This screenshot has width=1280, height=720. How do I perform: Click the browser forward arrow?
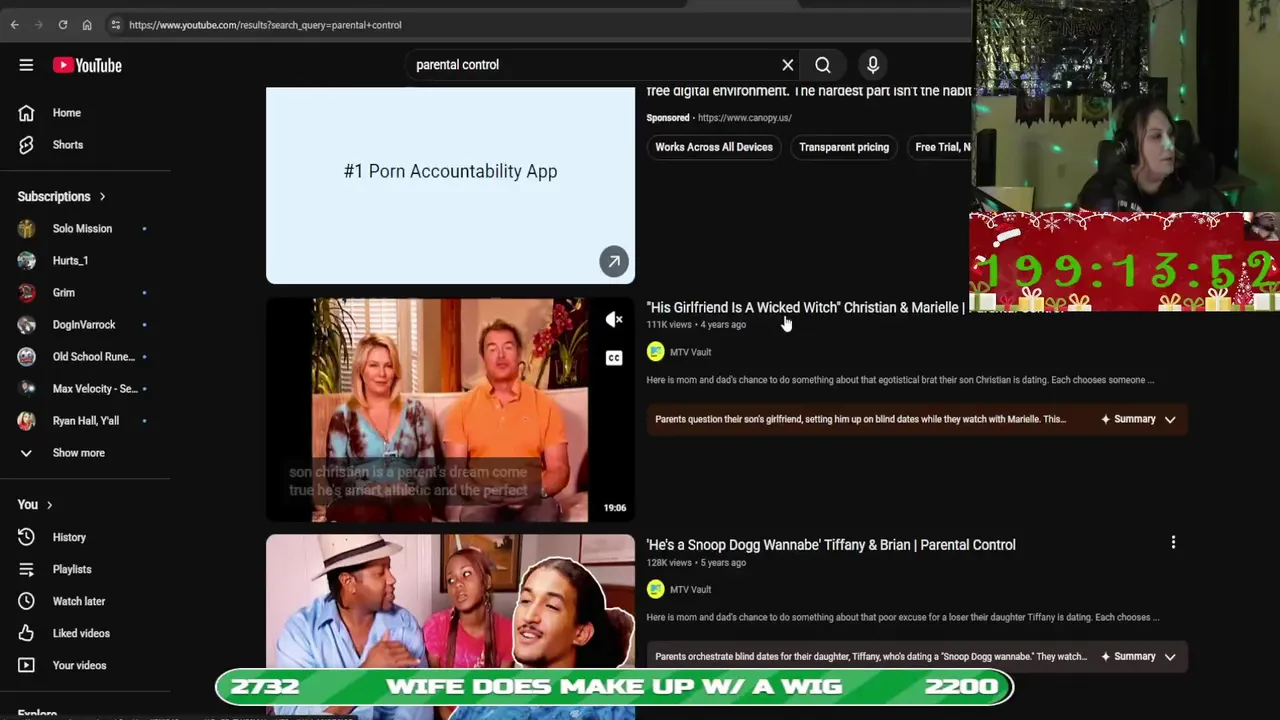38,25
